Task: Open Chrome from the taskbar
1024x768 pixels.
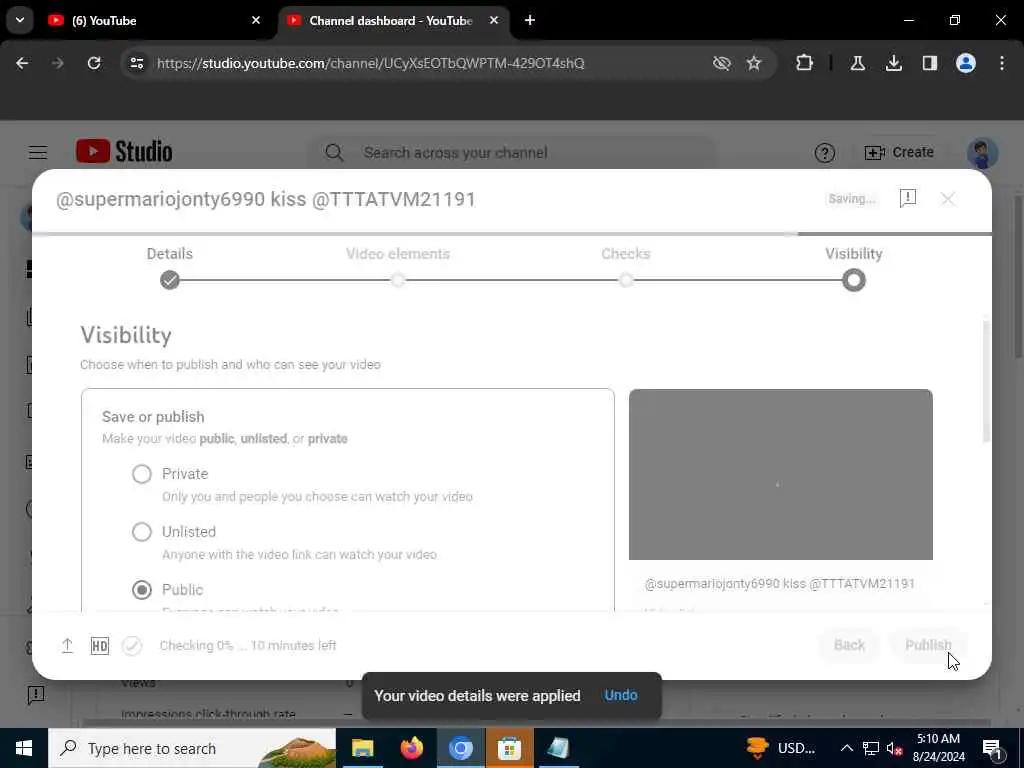Action: (x=460, y=748)
